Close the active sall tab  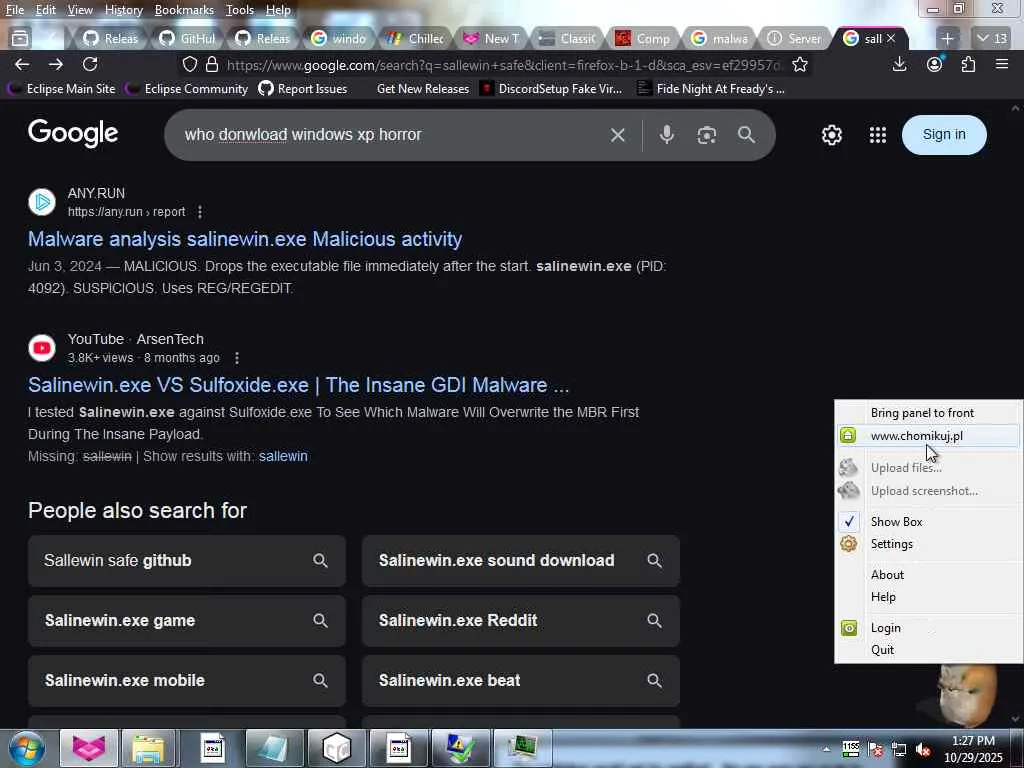[x=891, y=39]
